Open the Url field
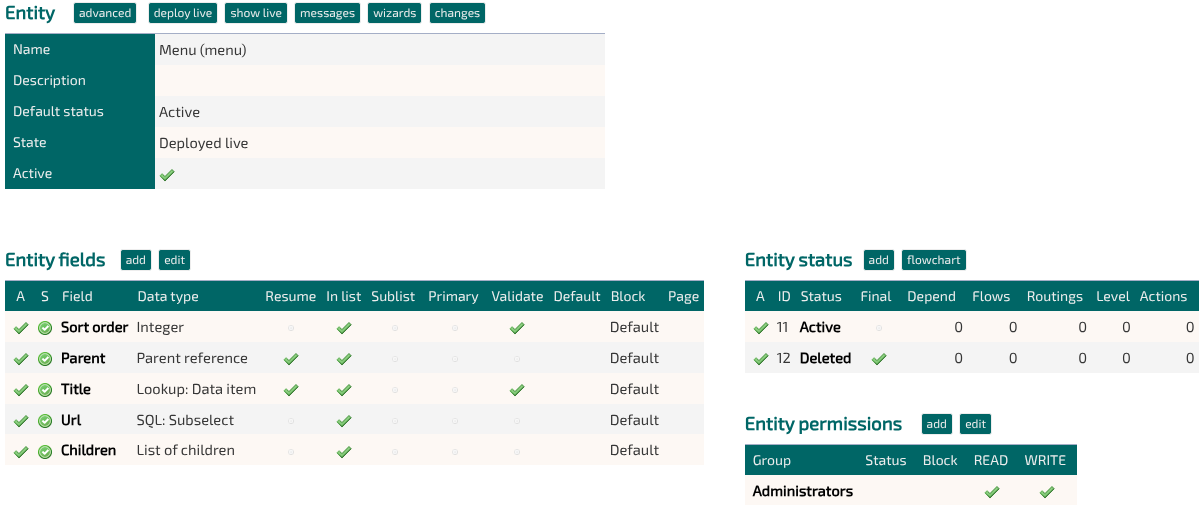 [x=71, y=420]
